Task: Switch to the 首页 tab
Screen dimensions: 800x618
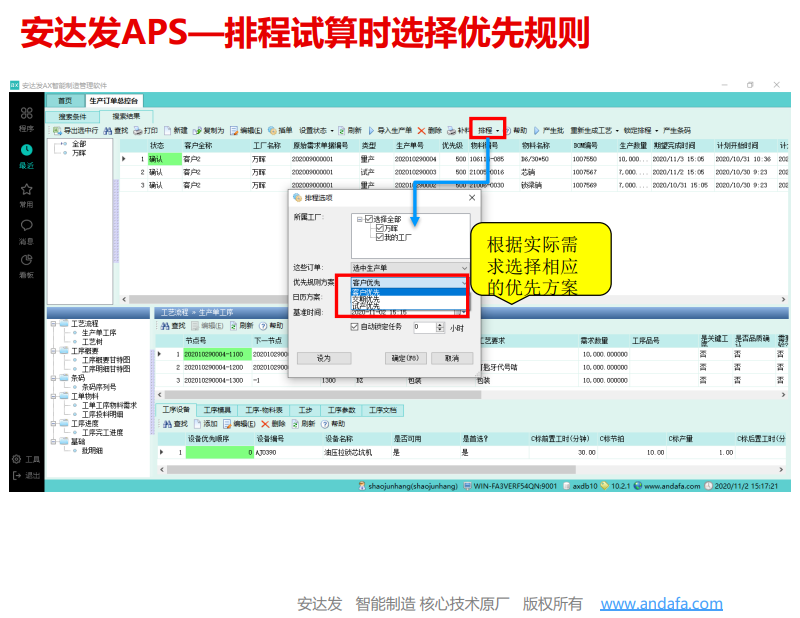Action: click(x=65, y=101)
